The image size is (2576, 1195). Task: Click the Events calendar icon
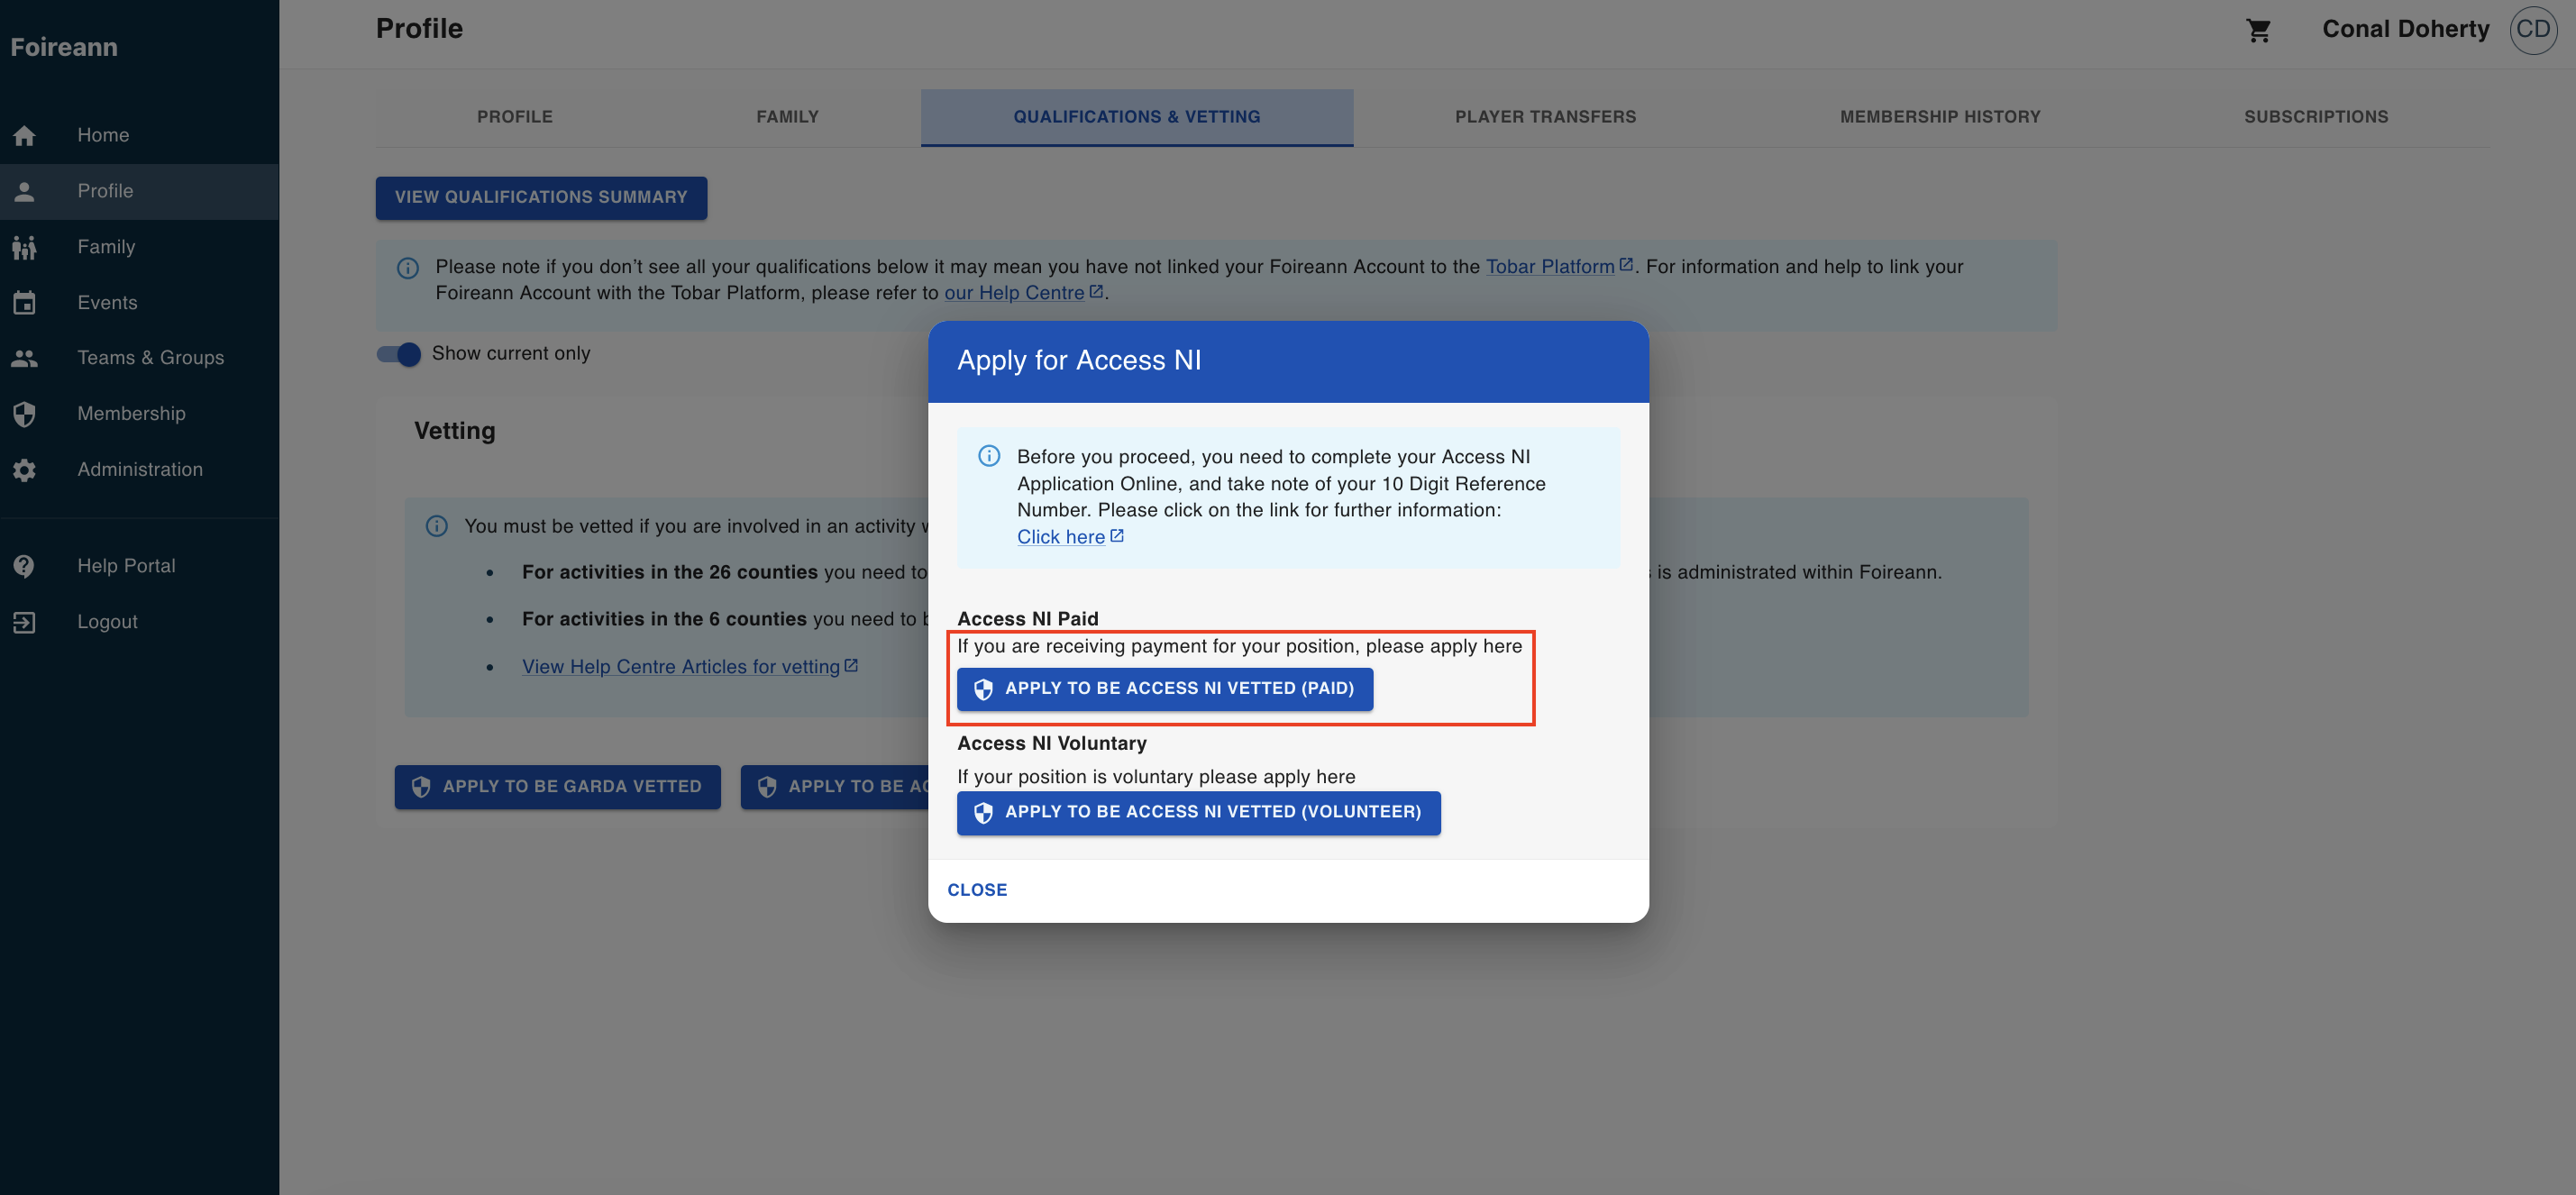pos(25,302)
